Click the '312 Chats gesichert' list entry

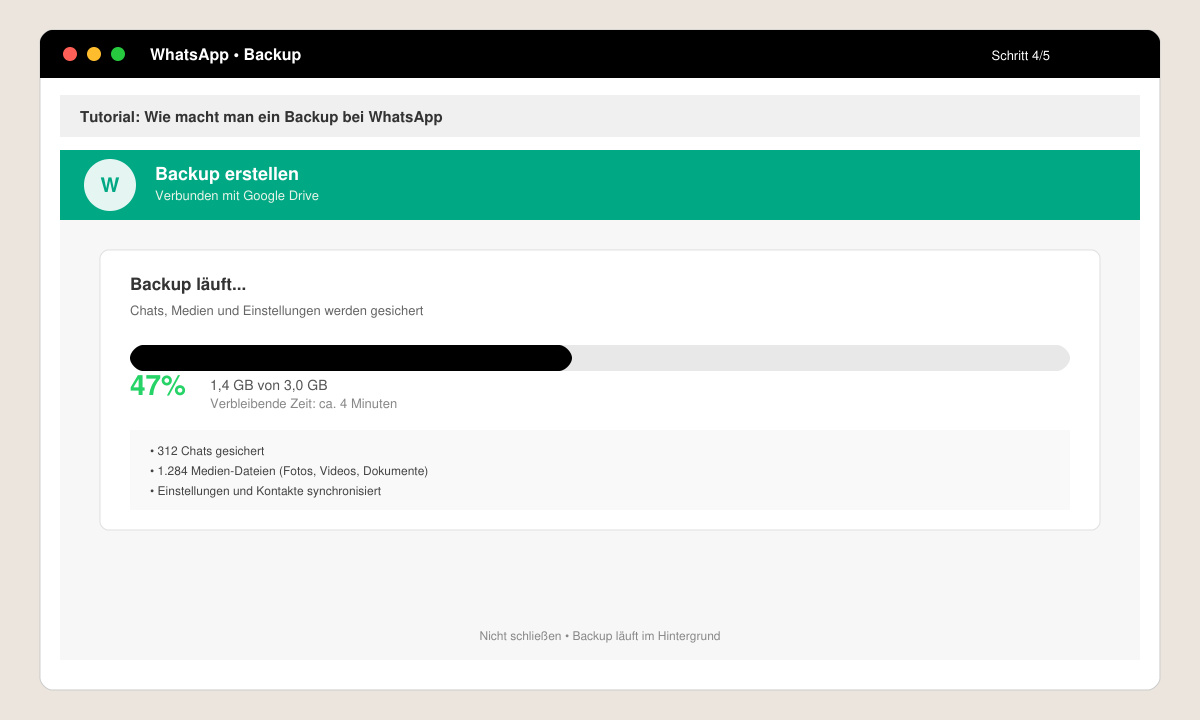(x=207, y=451)
